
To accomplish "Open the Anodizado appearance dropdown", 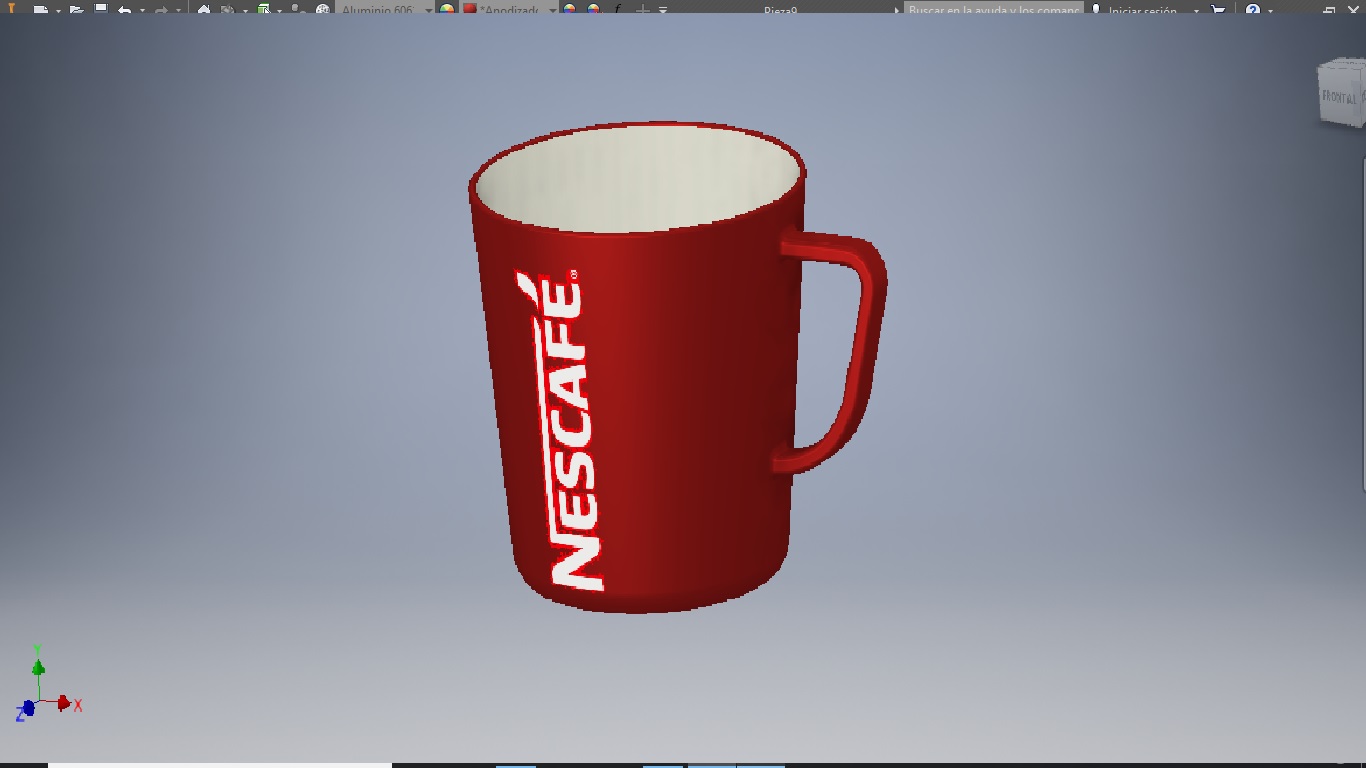I will [553, 9].
